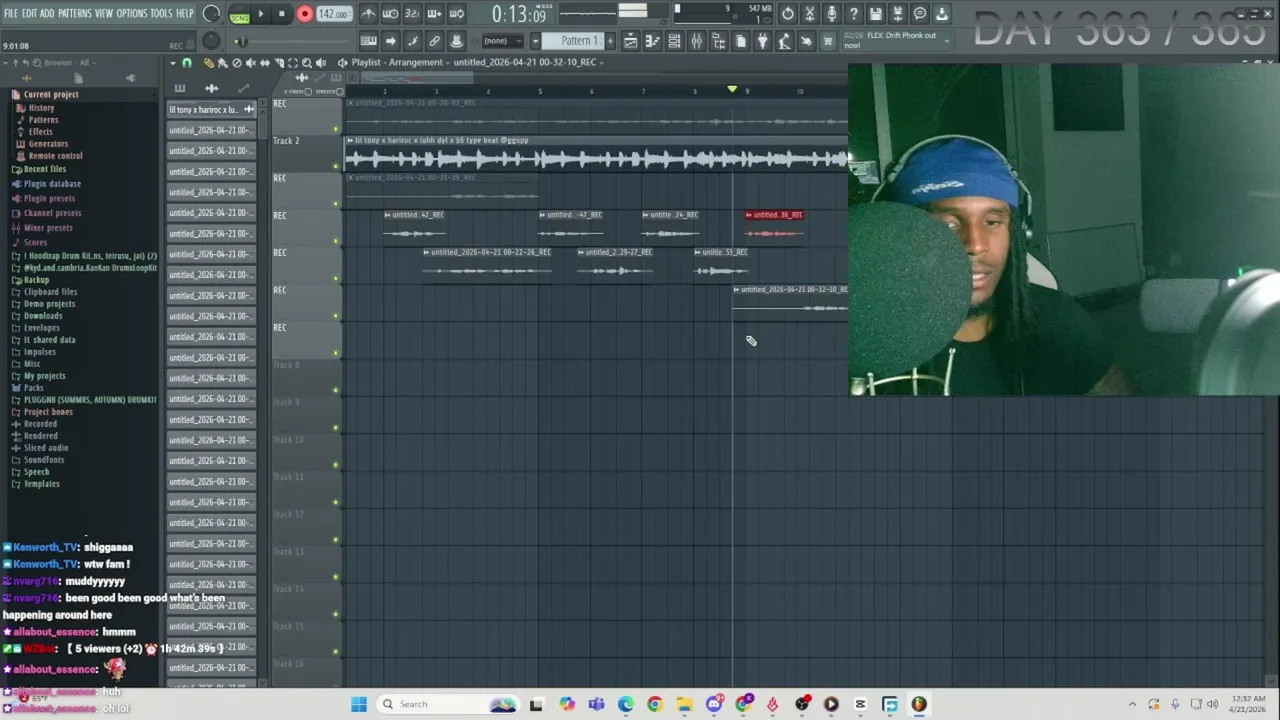Expand the Current project tree item

(x=51, y=95)
